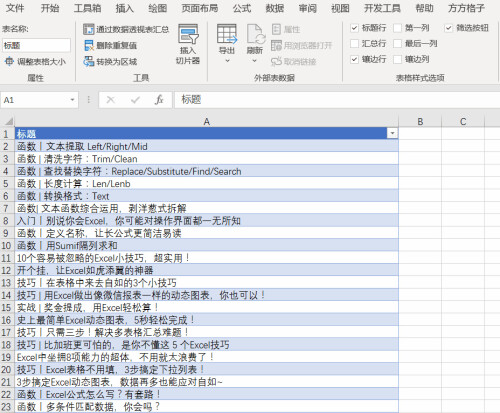Open the 文件 (File) menu
Screen dimensions: 500x413
15,8
